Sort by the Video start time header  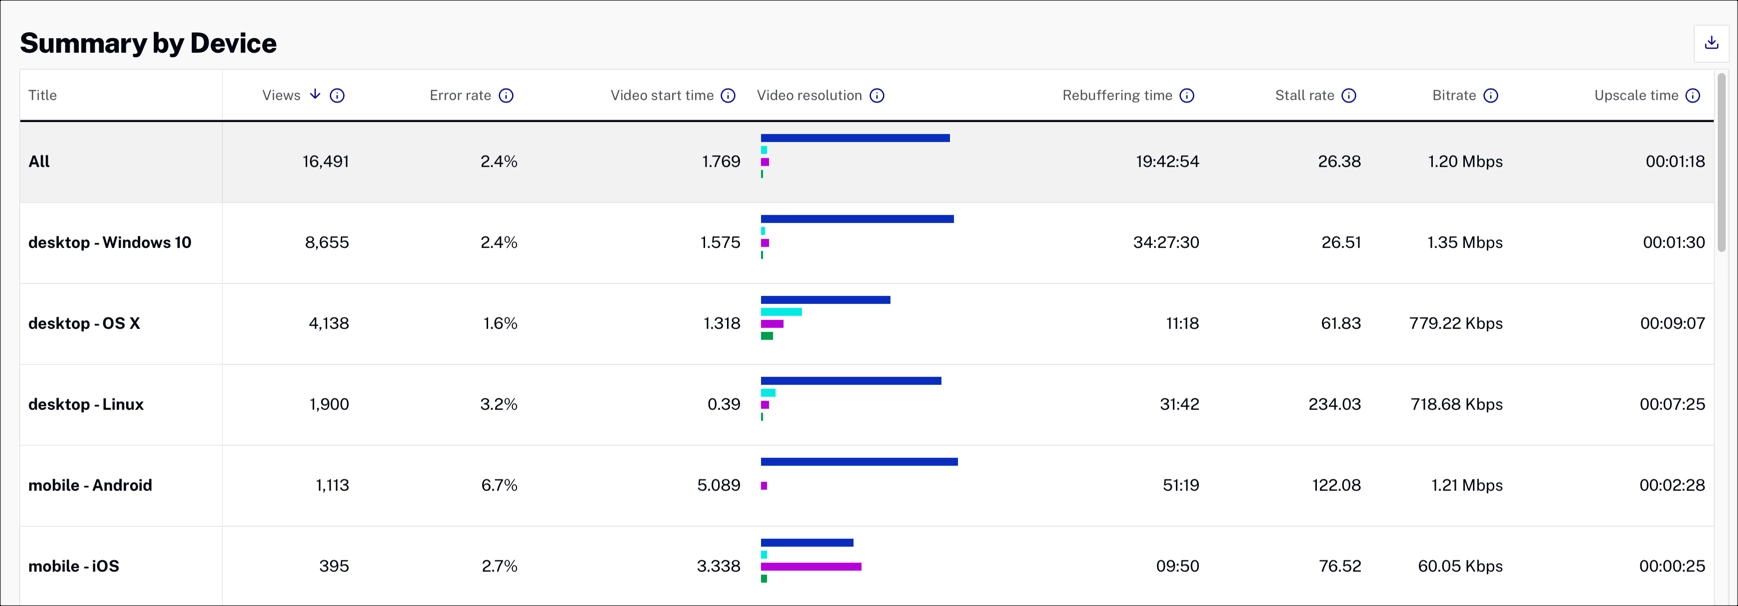click(x=661, y=96)
